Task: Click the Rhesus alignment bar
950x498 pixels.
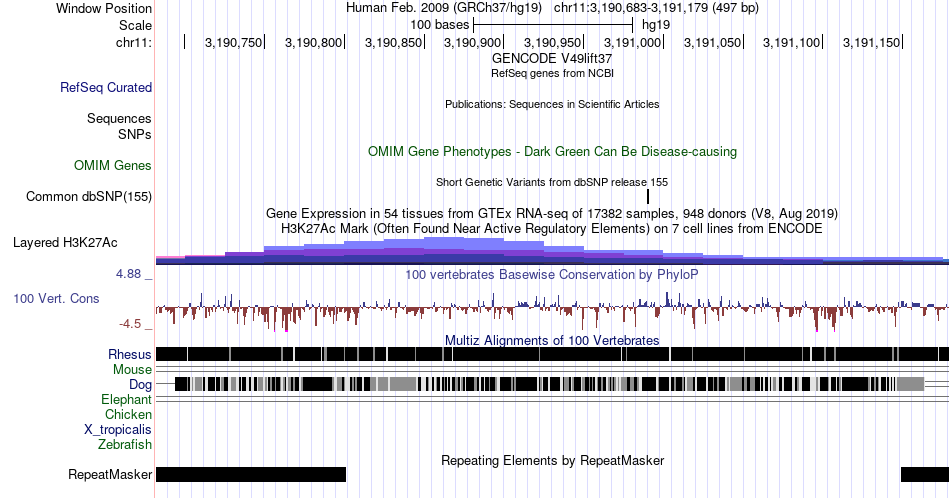Action: pyautogui.click(x=552, y=354)
